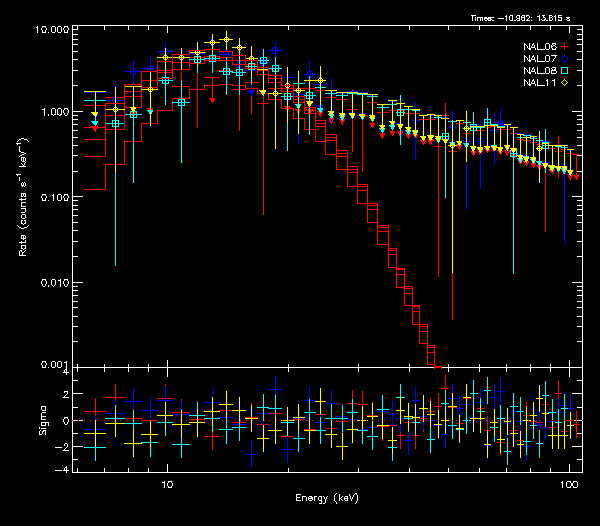Image resolution: width=600 pixels, height=526 pixels.
Task: Click the 0.100 y-axis tick label
Action: coord(55,198)
